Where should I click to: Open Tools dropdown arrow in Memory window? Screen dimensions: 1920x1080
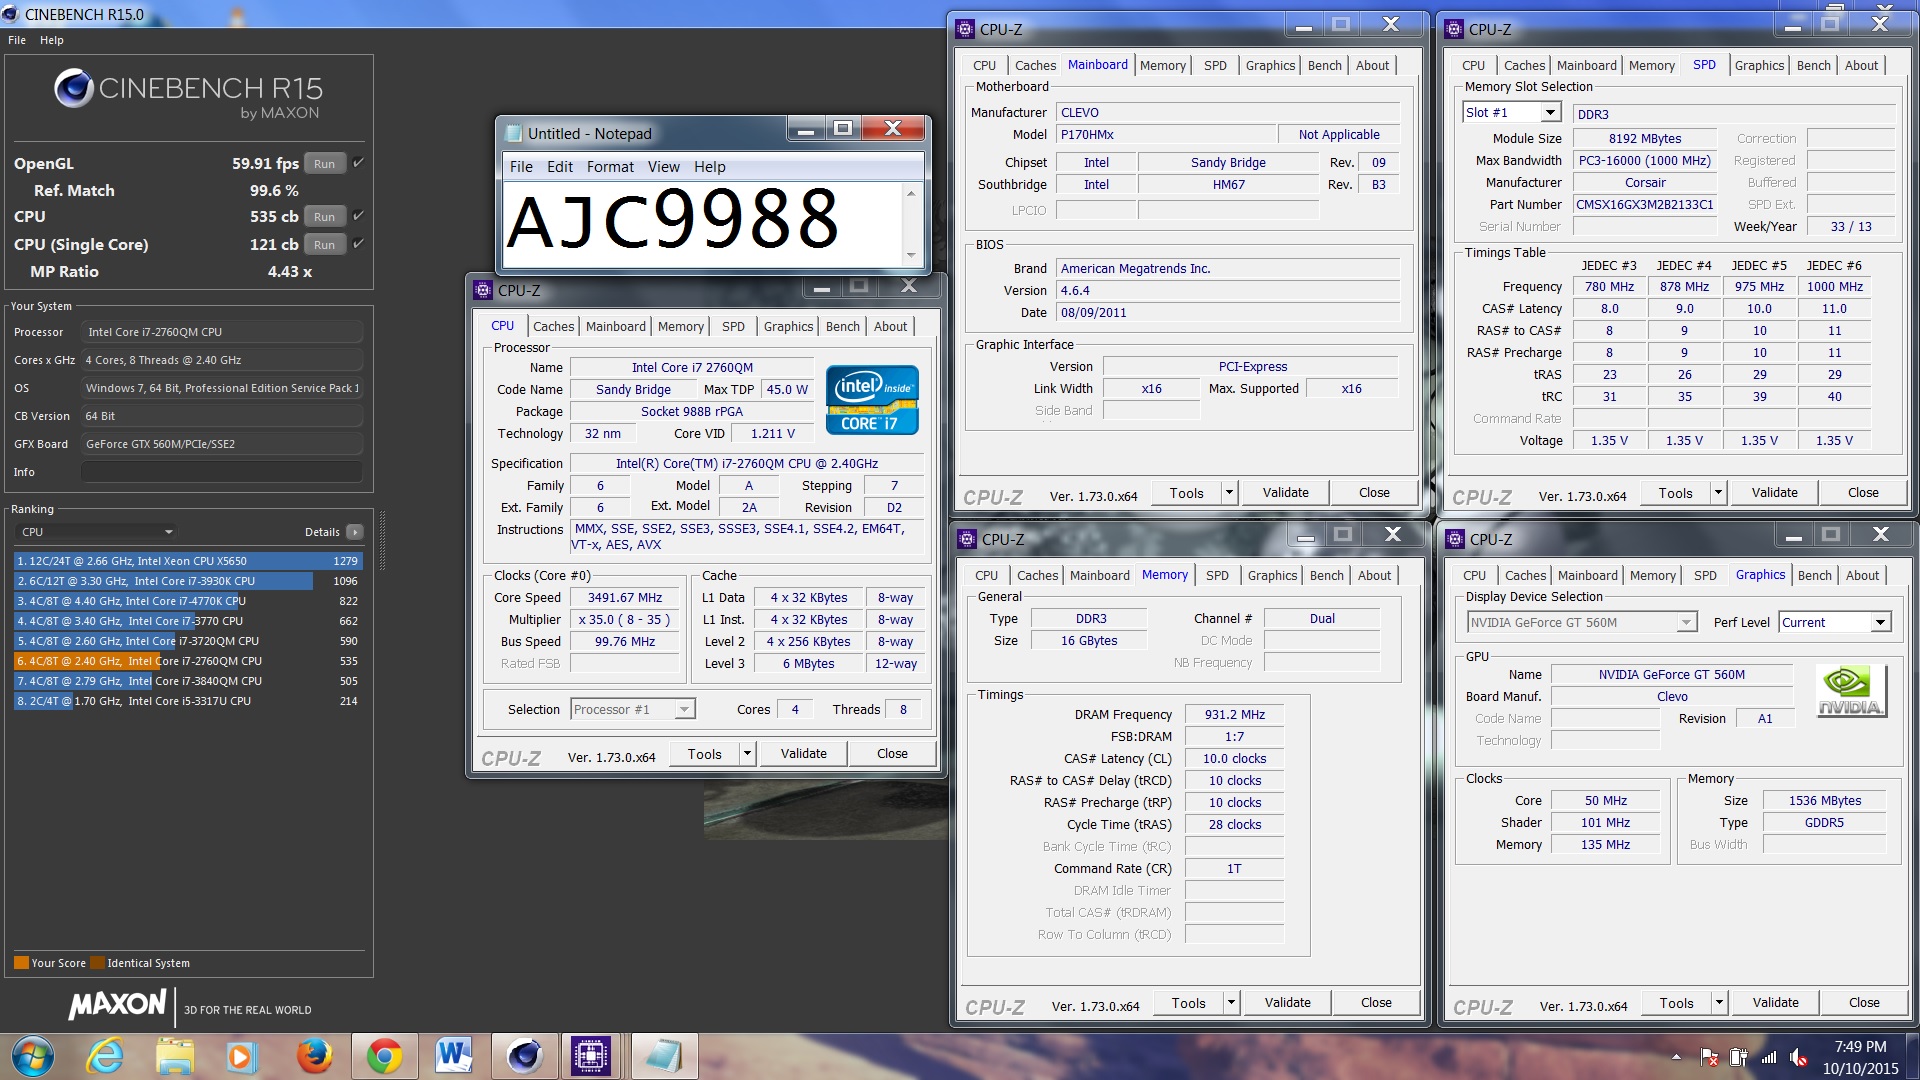click(x=1231, y=1002)
